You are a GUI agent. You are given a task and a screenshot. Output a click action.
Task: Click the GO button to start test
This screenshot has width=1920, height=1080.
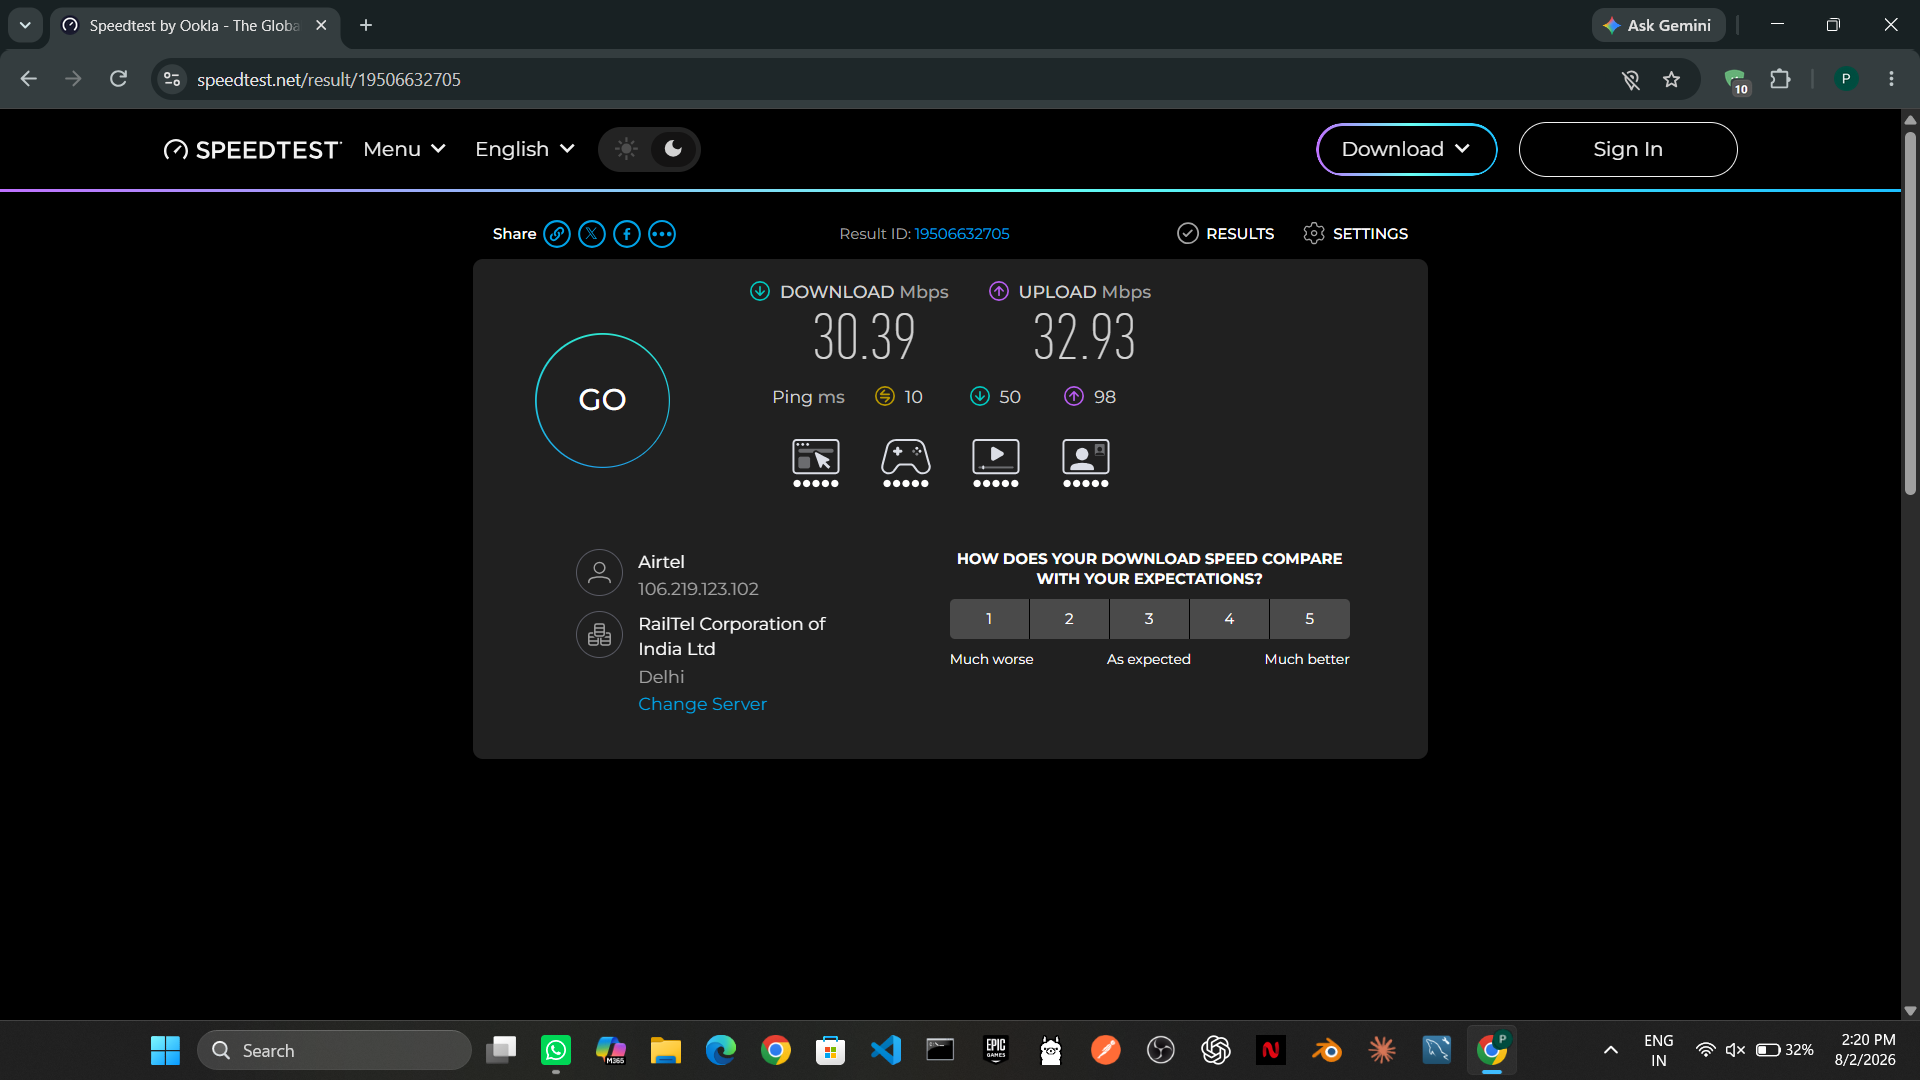click(x=602, y=400)
